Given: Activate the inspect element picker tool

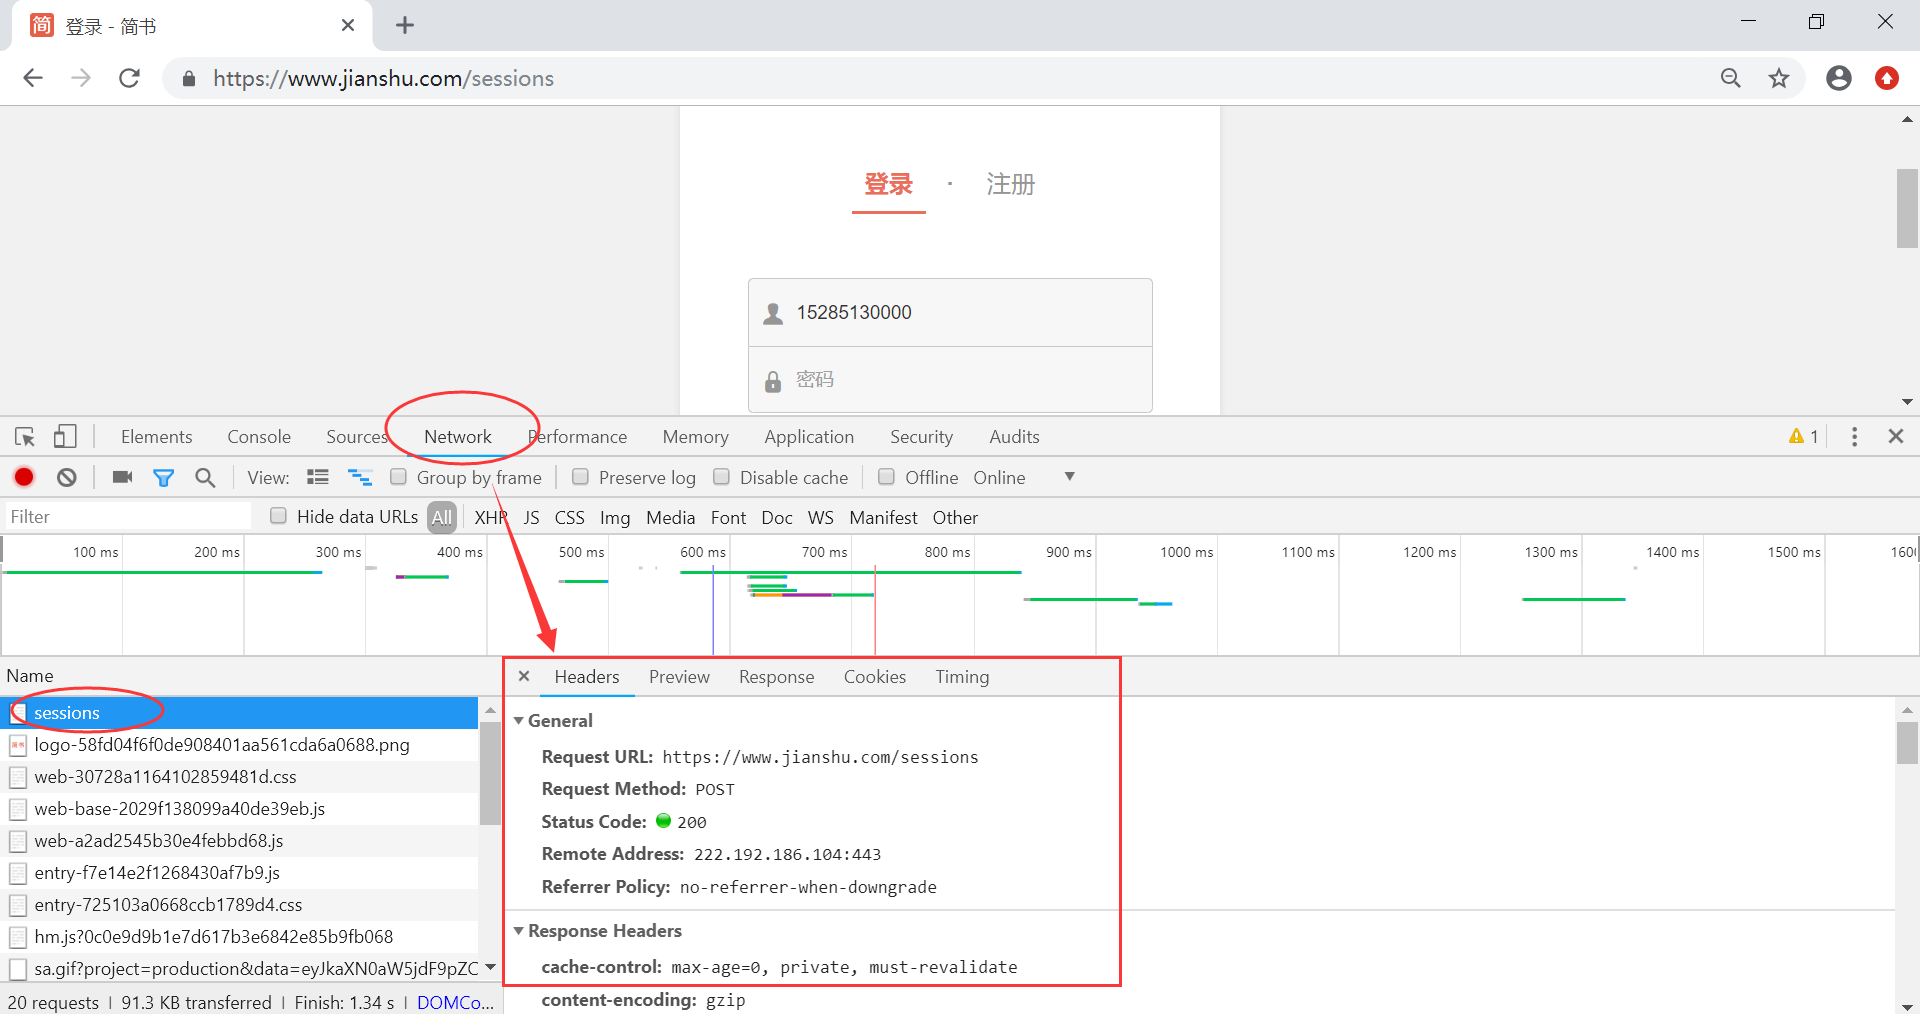Looking at the screenshot, I should click(x=25, y=437).
